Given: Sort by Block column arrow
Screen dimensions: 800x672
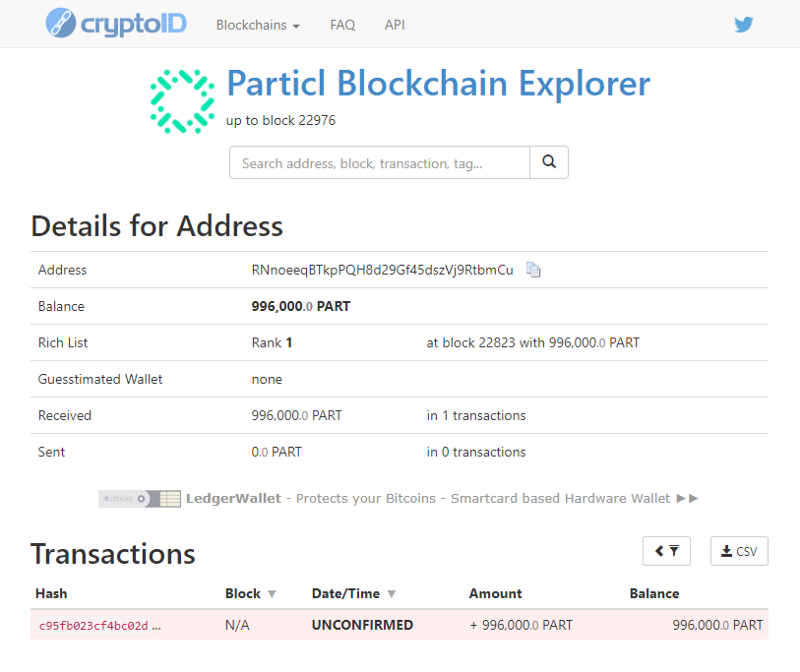Looking at the screenshot, I should (x=272, y=594).
